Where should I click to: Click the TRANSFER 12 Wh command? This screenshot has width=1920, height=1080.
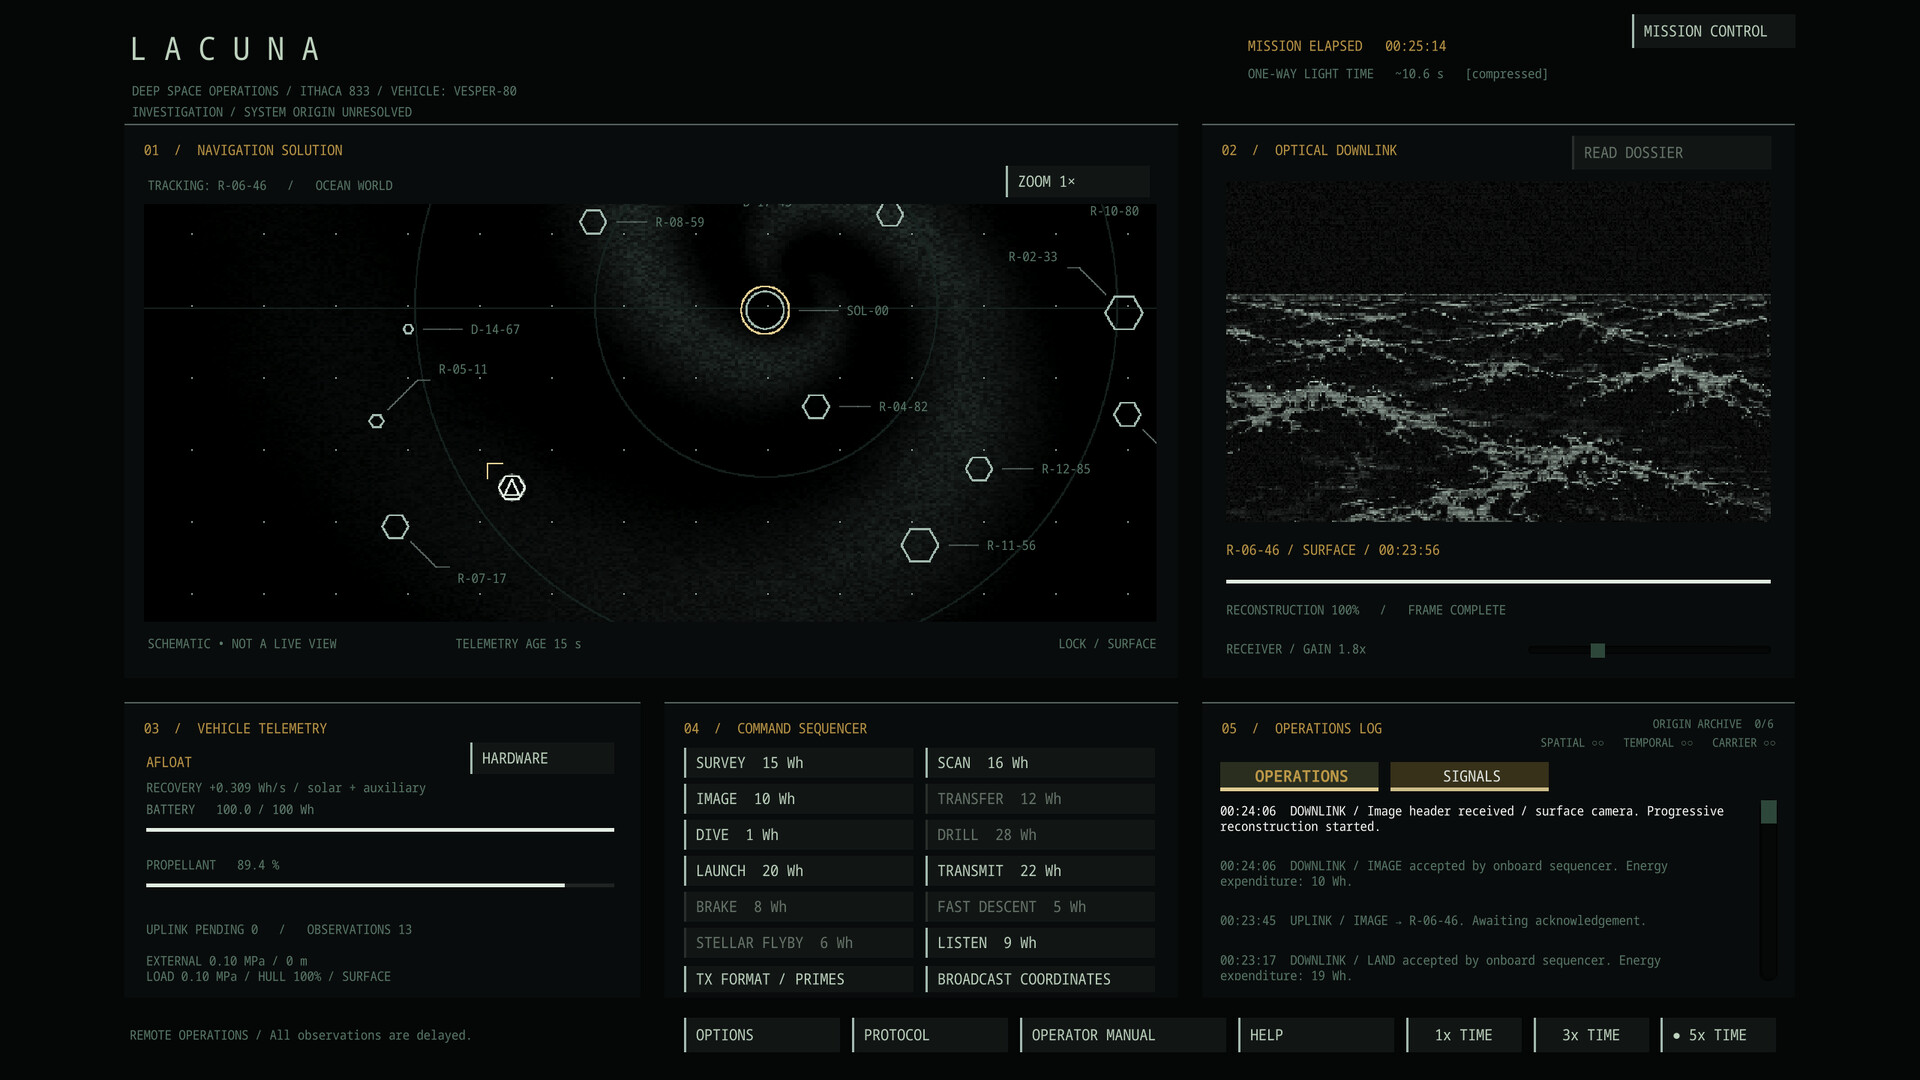[1040, 799]
